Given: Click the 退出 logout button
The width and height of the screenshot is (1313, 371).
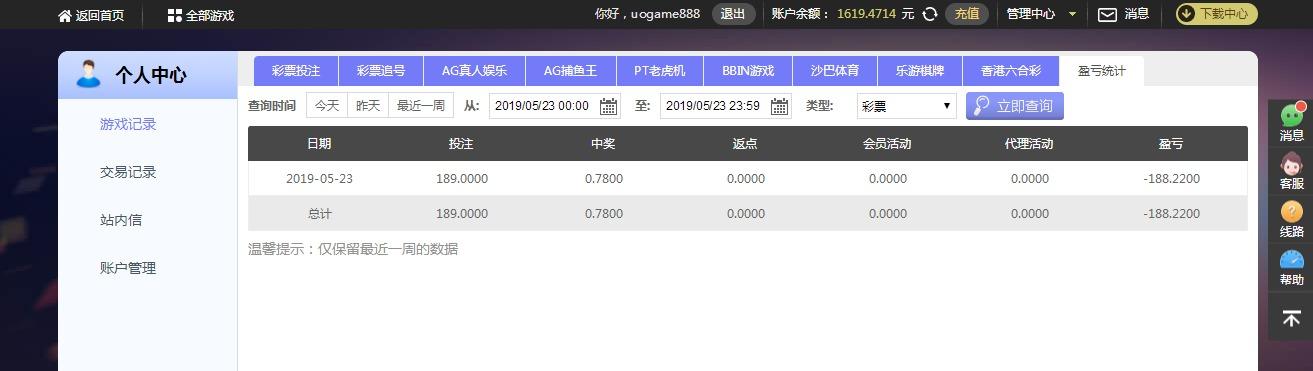Looking at the screenshot, I should (x=733, y=14).
